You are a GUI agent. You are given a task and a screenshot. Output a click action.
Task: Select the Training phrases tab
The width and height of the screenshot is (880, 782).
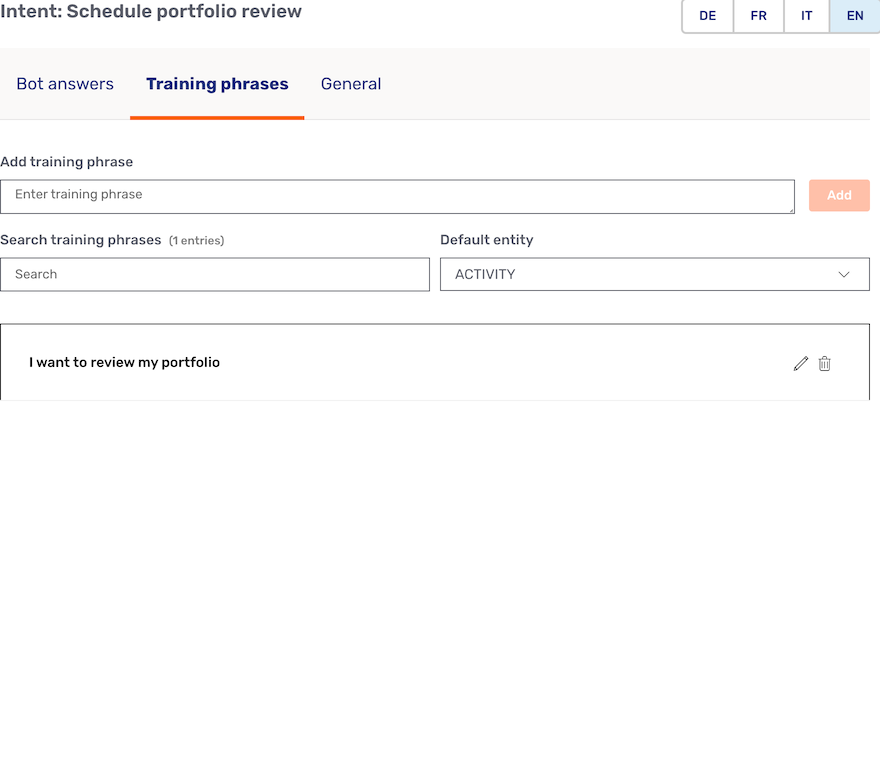(217, 84)
